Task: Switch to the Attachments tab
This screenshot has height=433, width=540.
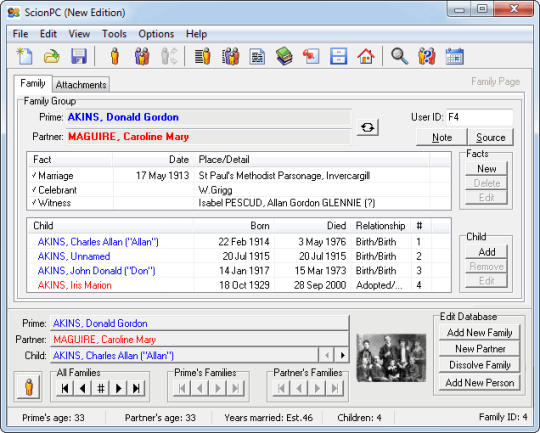Action: point(81,85)
